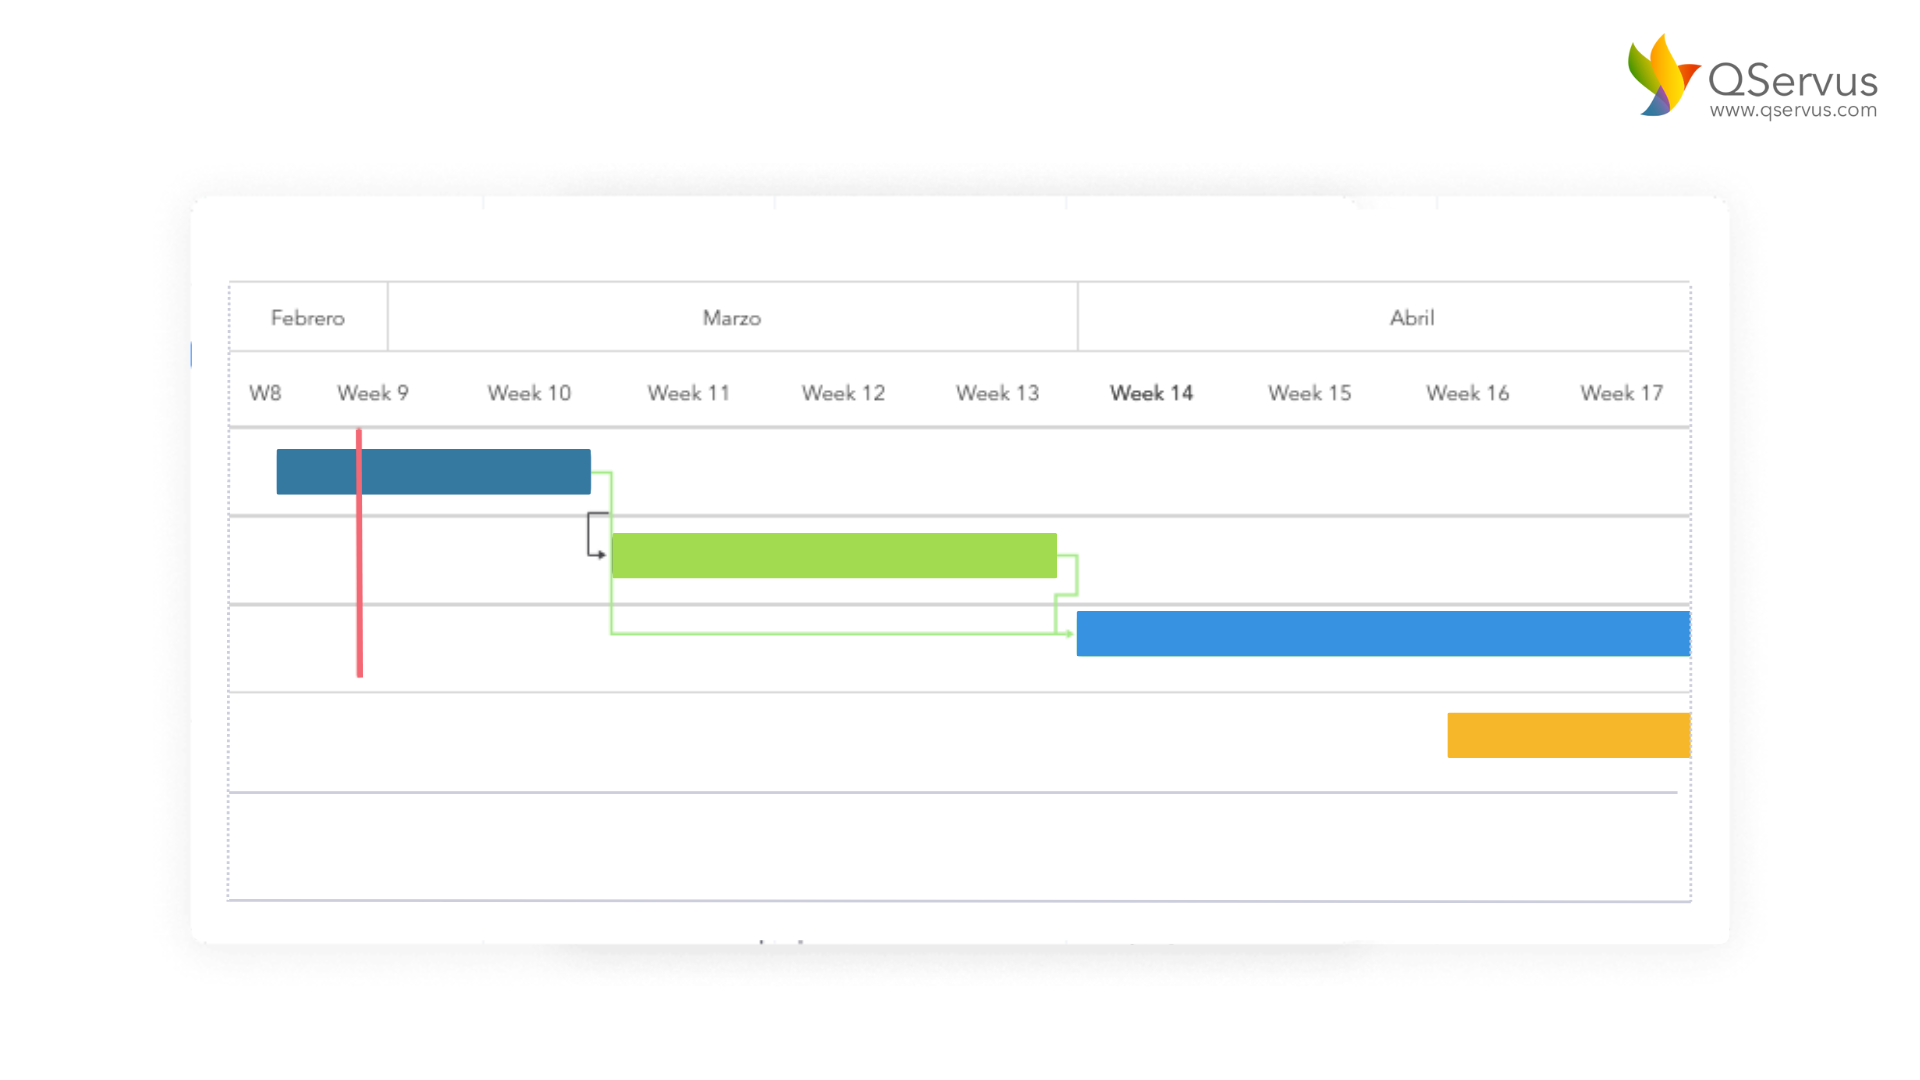Select the green task bar
The image size is (1920, 1080).
(833, 556)
